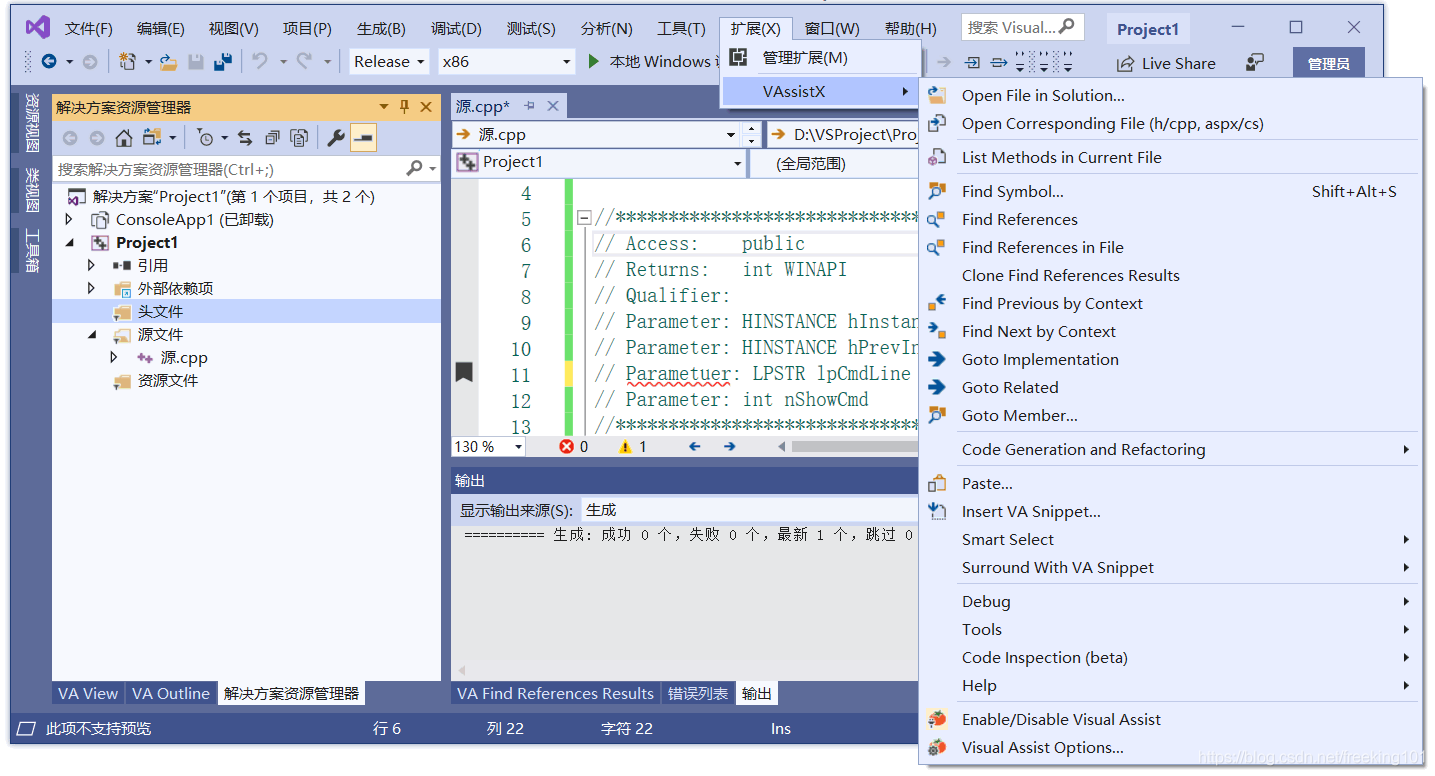Screen dimensions: 1435x776
Task: Click the Open File folder toolbar icon
Action: click(169, 62)
